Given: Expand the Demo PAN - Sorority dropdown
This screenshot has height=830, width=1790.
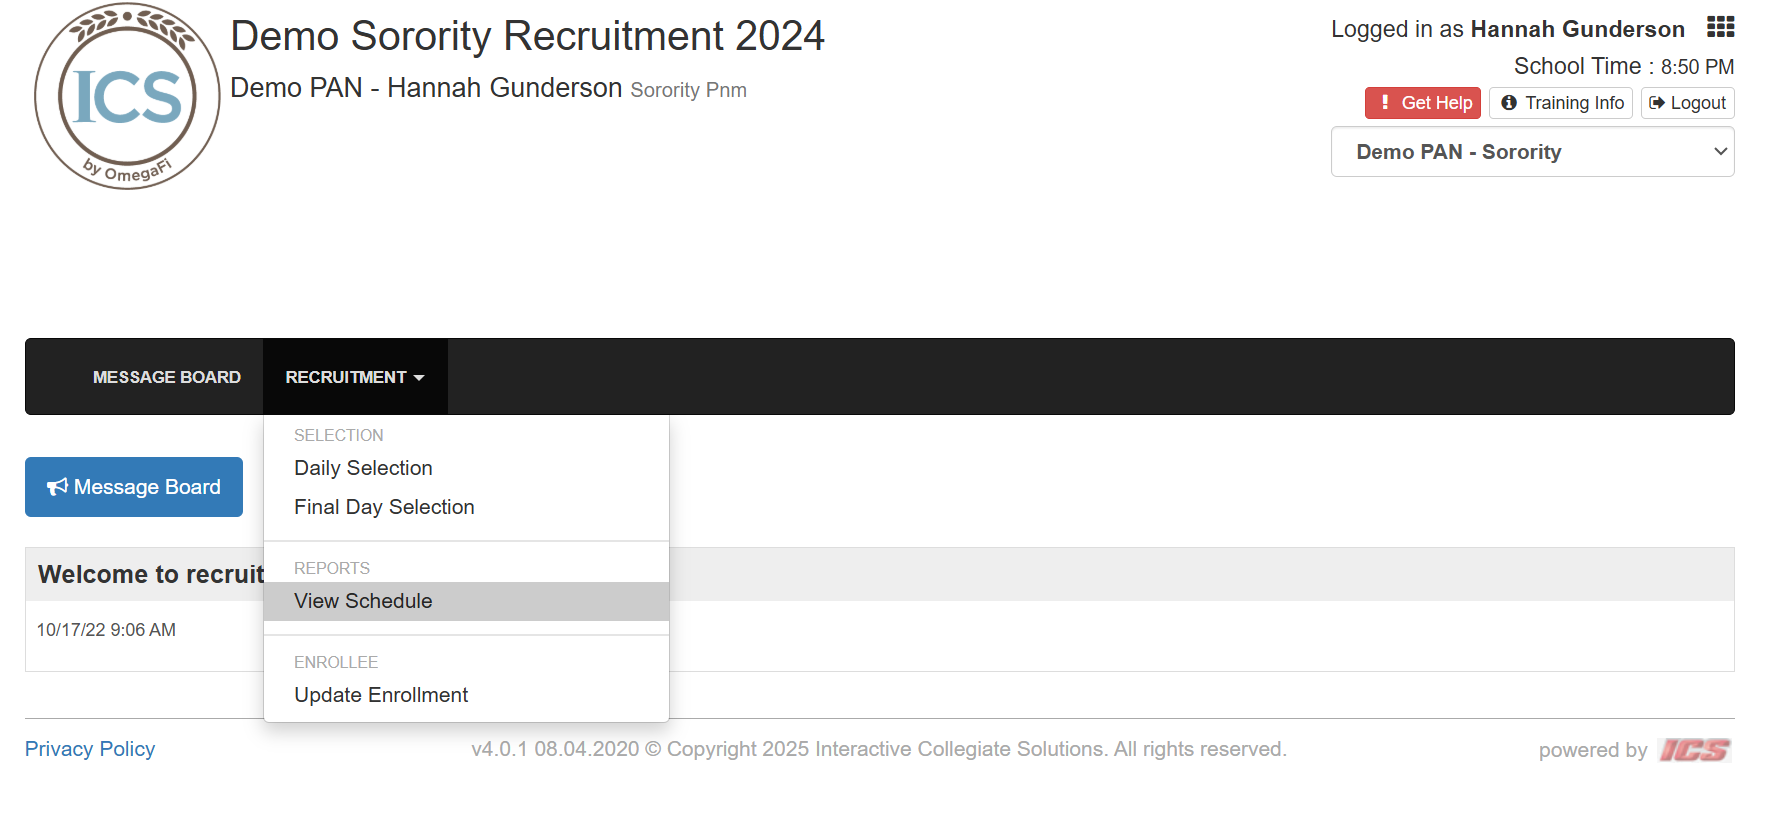Looking at the screenshot, I should coord(1532,152).
